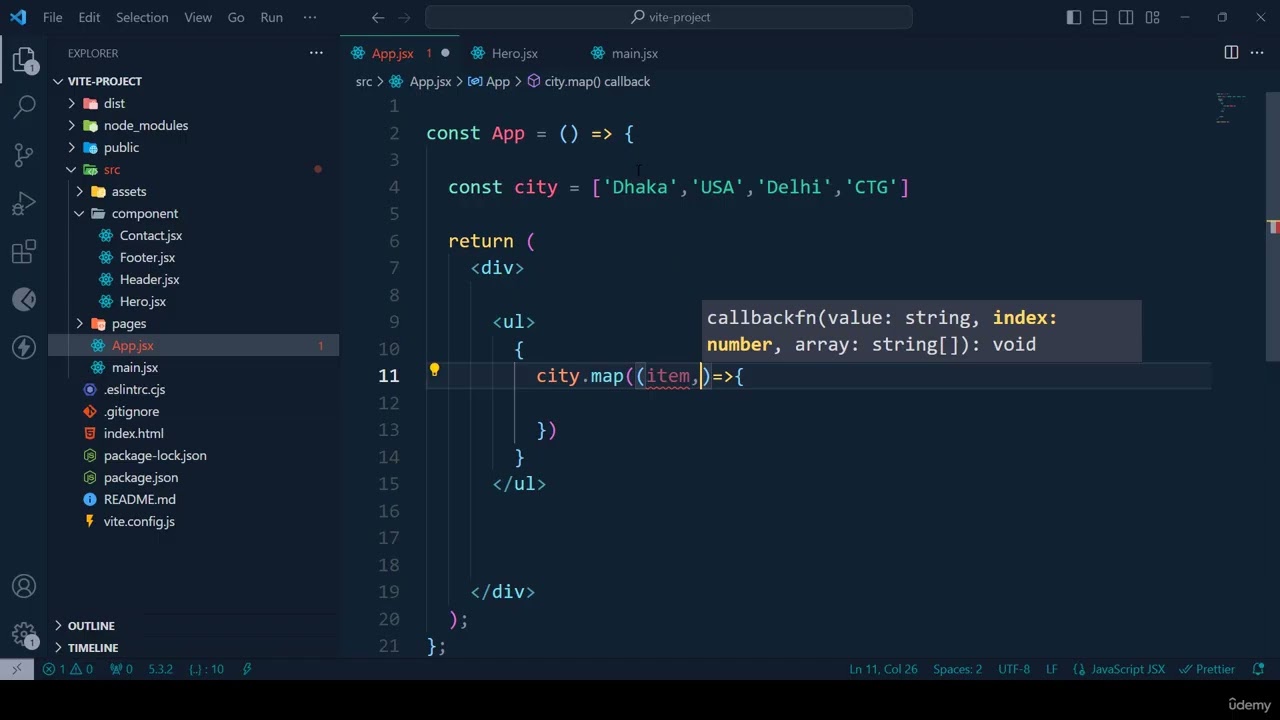Click the braces 10 status item
This screenshot has width=1280, height=720.
pyautogui.click(x=205, y=669)
